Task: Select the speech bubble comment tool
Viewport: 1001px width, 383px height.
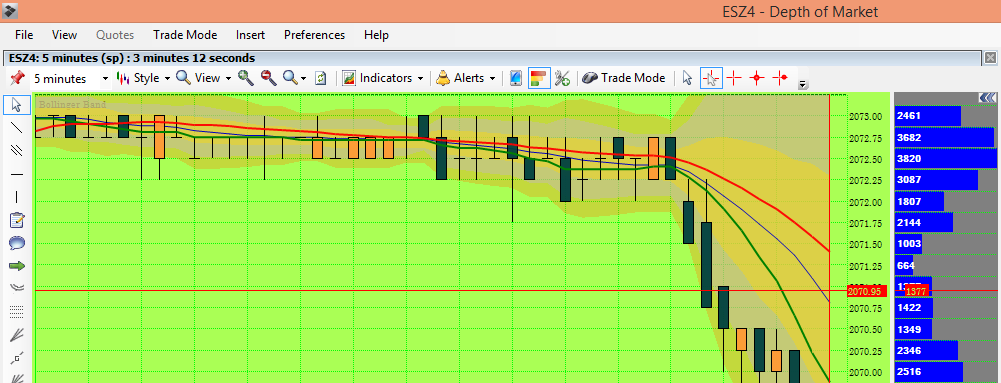Action: pyautogui.click(x=17, y=243)
